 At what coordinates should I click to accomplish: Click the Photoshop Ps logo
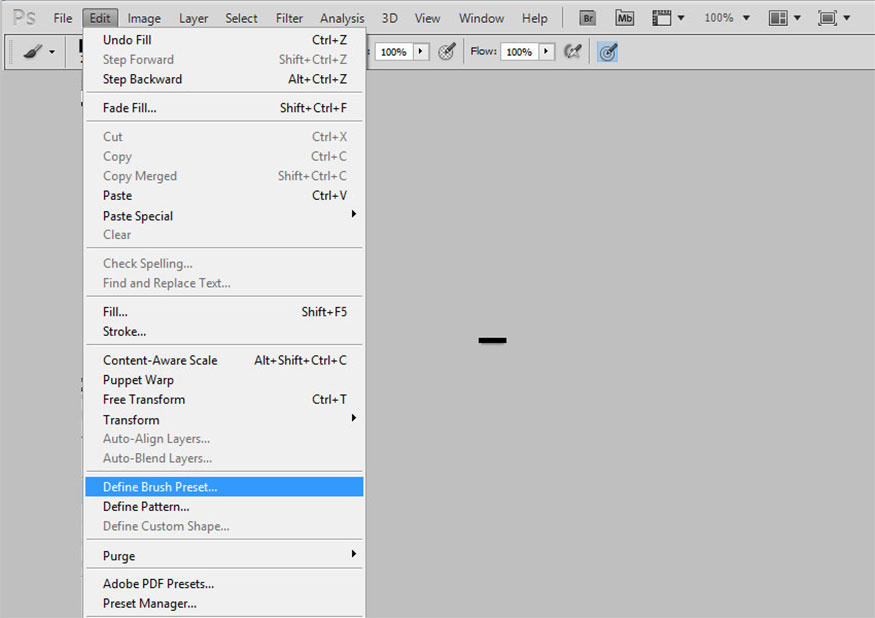point(25,18)
